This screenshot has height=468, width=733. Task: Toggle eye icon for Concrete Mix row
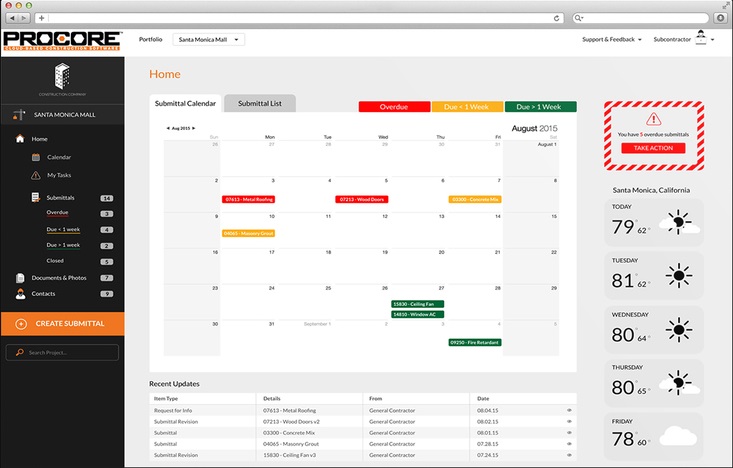click(x=569, y=433)
